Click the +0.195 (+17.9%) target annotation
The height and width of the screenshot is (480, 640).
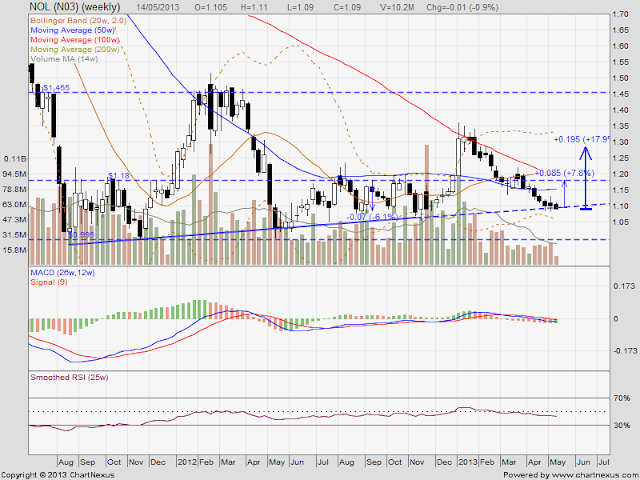pyautogui.click(x=581, y=140)
